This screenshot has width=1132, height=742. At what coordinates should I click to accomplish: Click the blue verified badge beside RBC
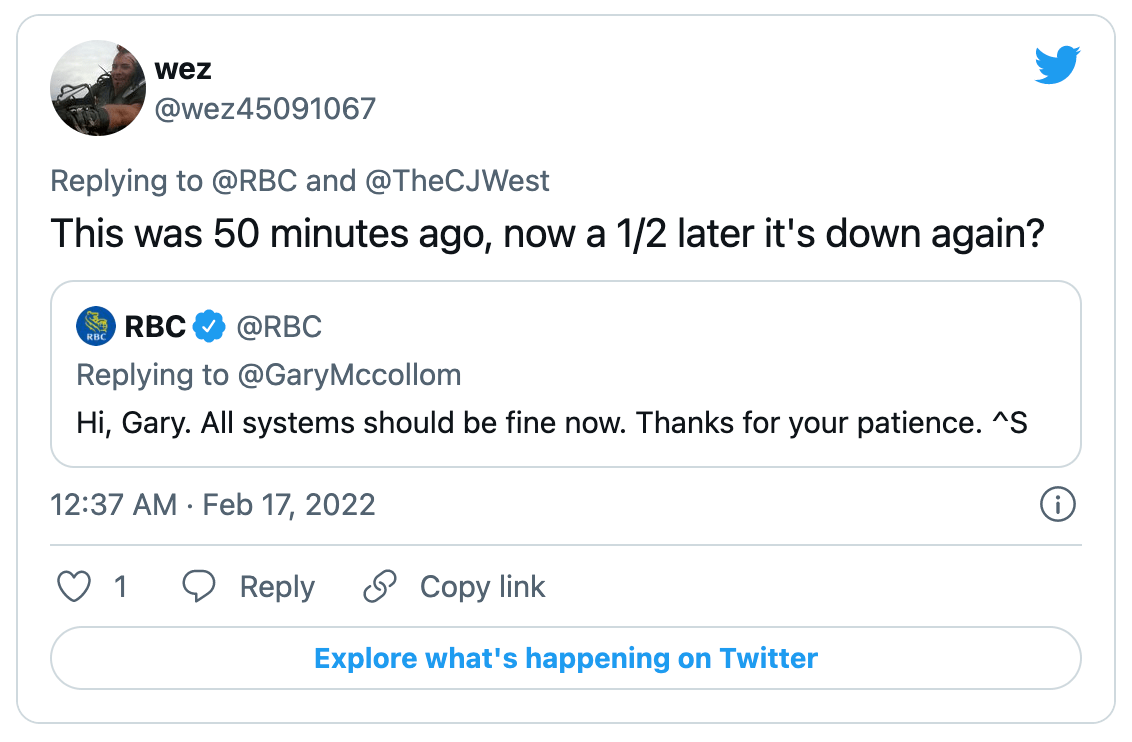pos(208,327)
